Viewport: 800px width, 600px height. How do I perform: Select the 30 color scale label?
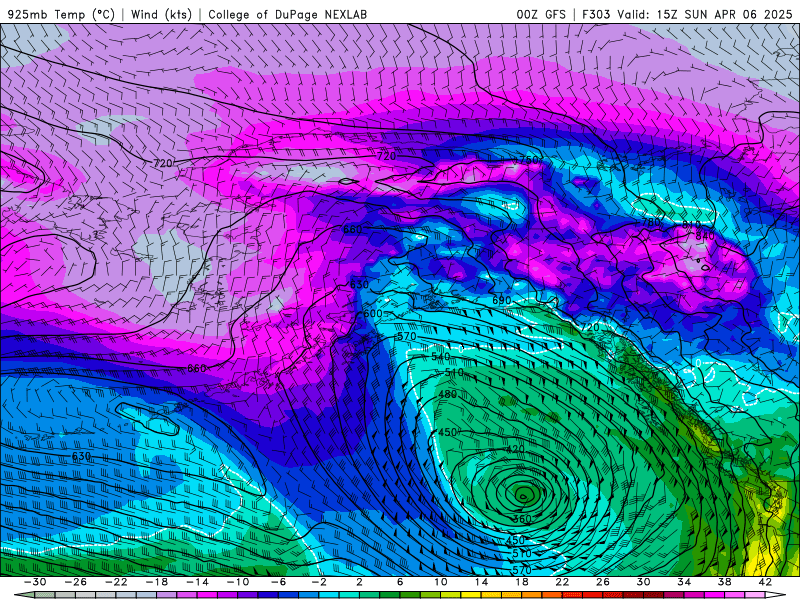643,582
